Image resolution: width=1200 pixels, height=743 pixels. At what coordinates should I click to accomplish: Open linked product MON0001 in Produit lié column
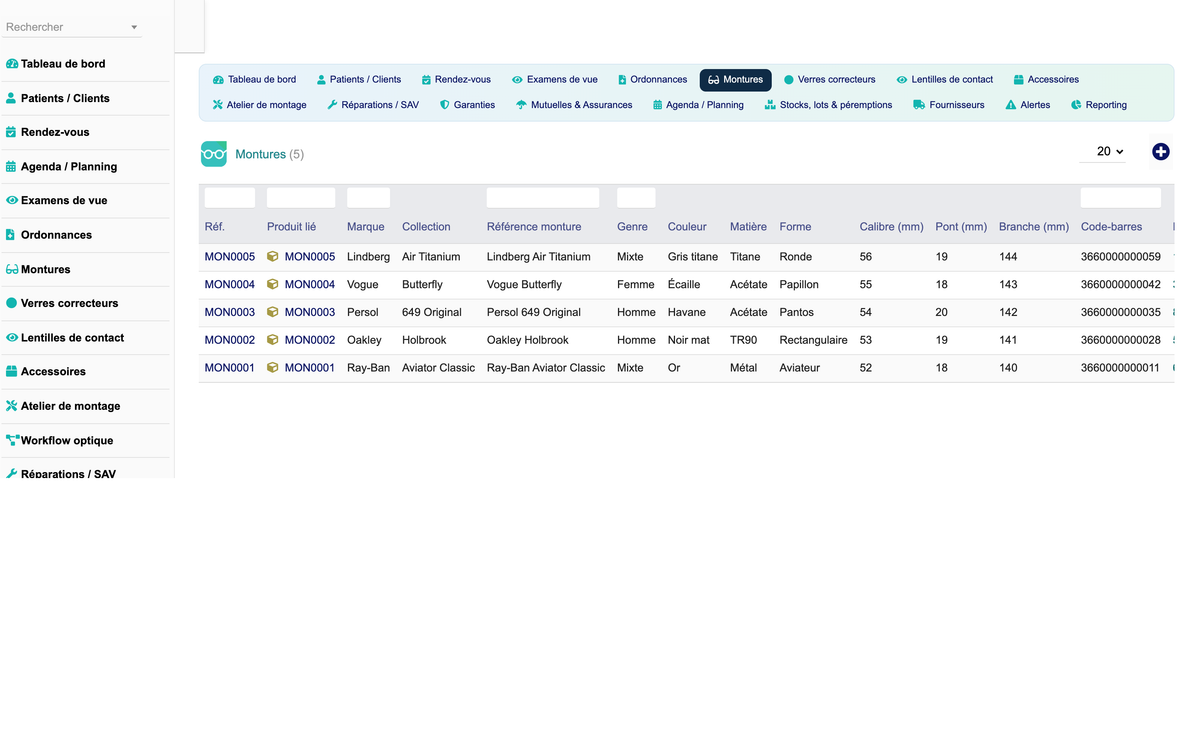tap(310, 368)
